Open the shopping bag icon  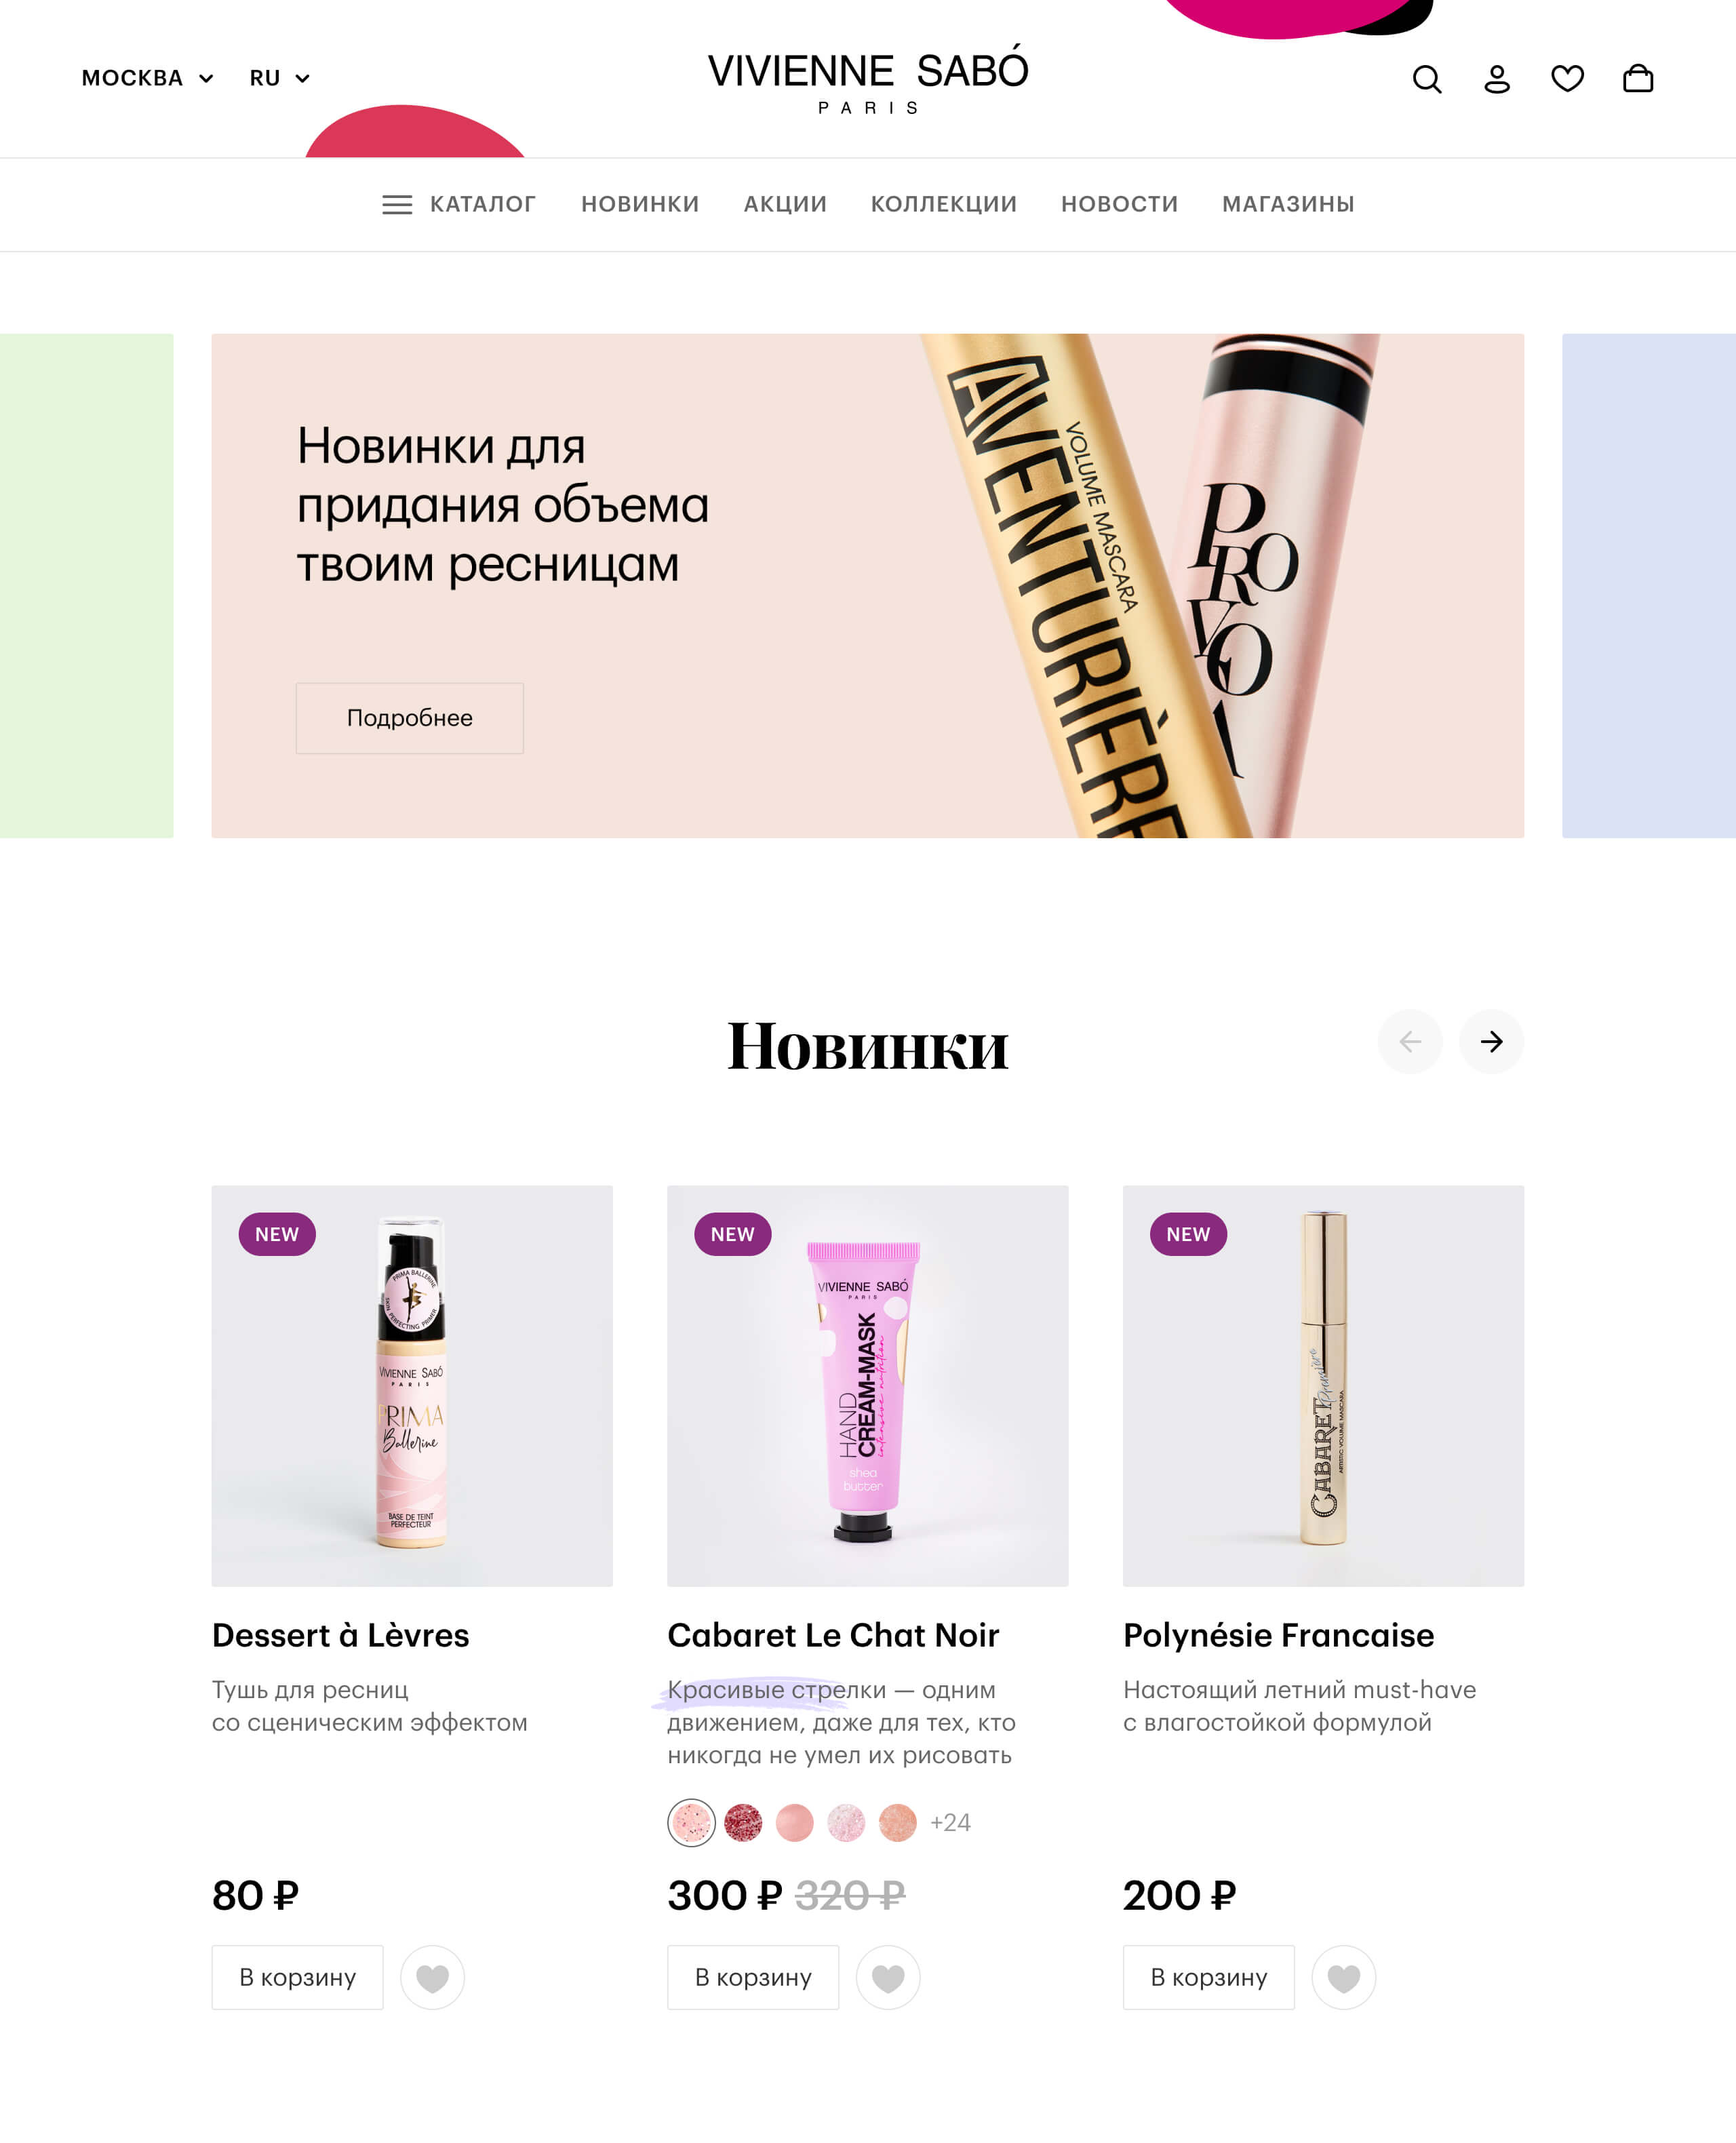click(1638, 78)
